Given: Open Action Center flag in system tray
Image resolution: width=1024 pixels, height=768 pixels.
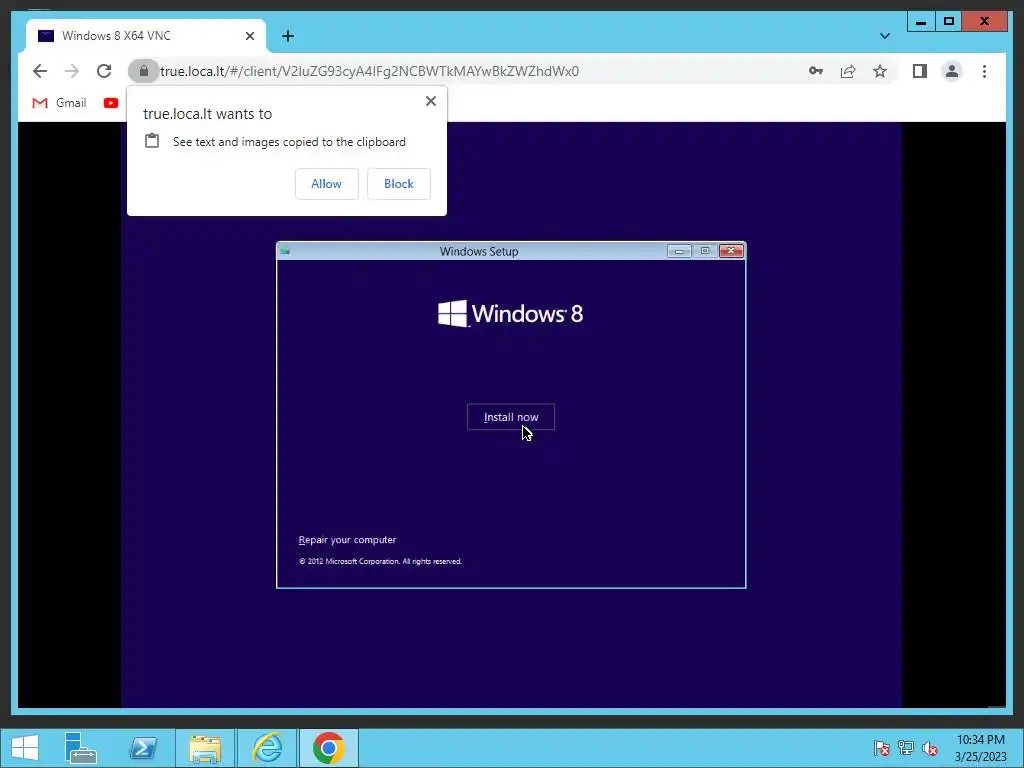Looking at the screenshot, I should (x=881, y=748).
